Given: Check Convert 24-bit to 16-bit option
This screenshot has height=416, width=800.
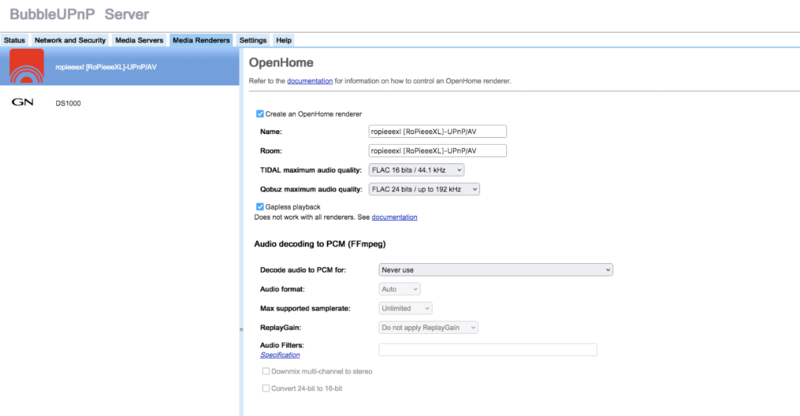Looking at the screenshot, I should (x=265, y=388).
